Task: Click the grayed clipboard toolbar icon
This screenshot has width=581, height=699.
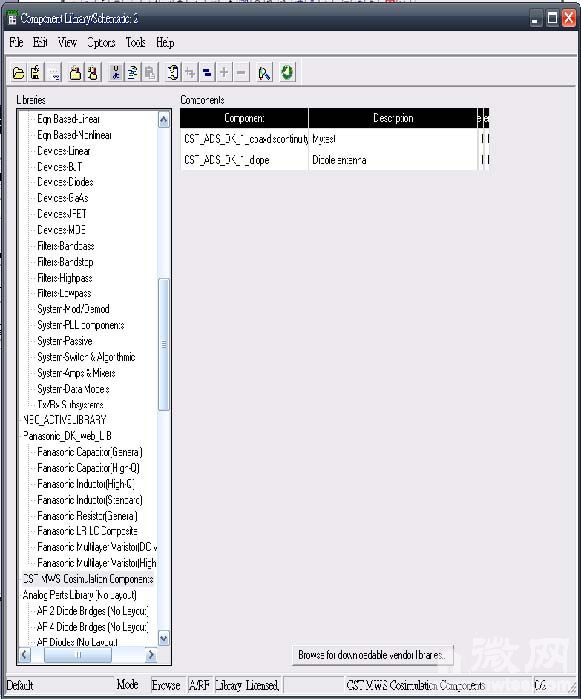Action: click(150, 72)
